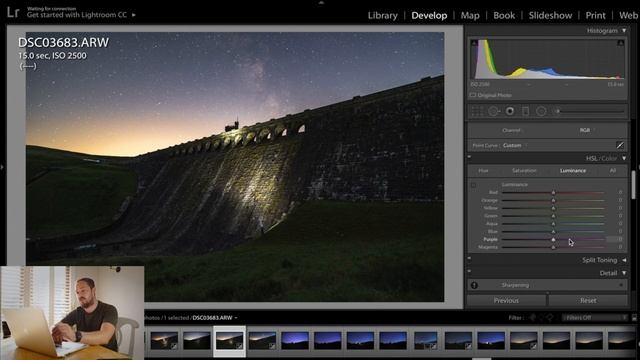Click the Blue luminance slider
Image resolution: width=640 pixels, height=360 pixels.
553,231
